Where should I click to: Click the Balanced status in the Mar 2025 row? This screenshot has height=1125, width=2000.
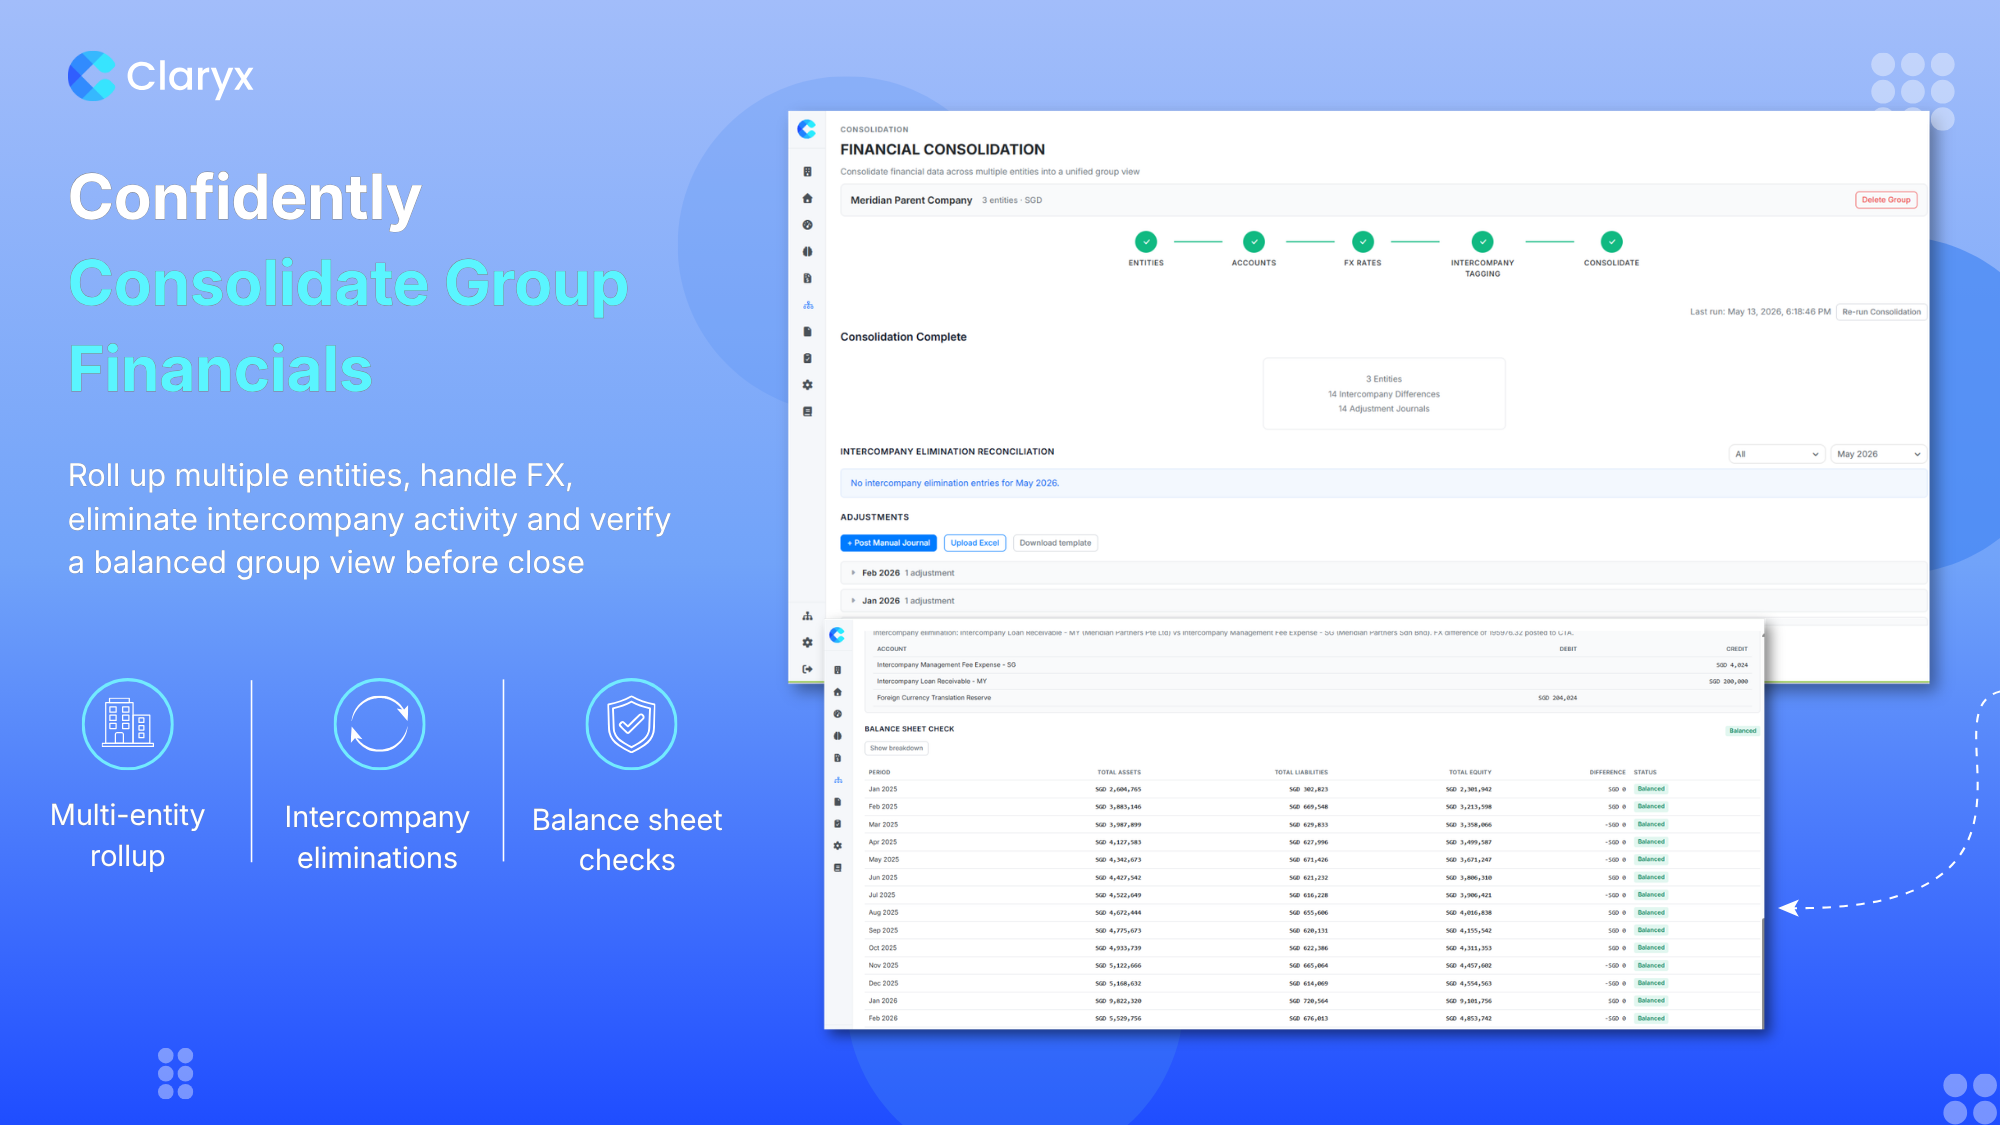click(x=1651, y=825)
